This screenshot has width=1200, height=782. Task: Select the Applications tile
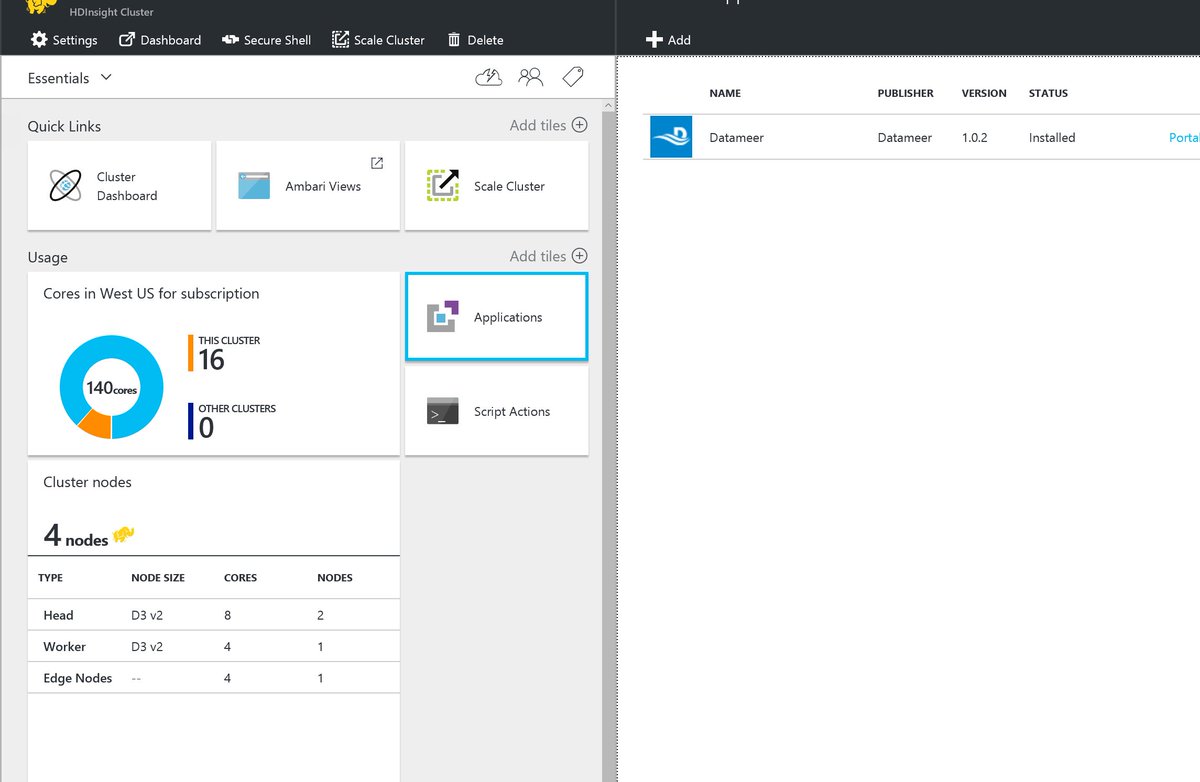(x=497, y=317)
